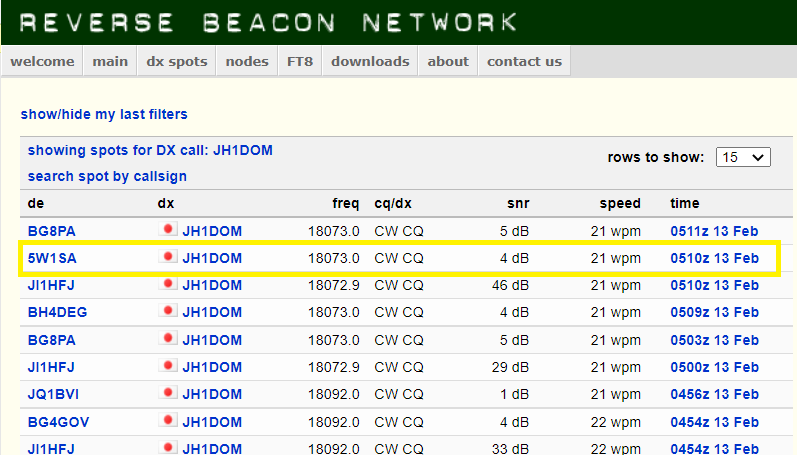Click Japan flag icon in JI1HFJ 0510z row

pyautogui.click(x=168, y=283)
